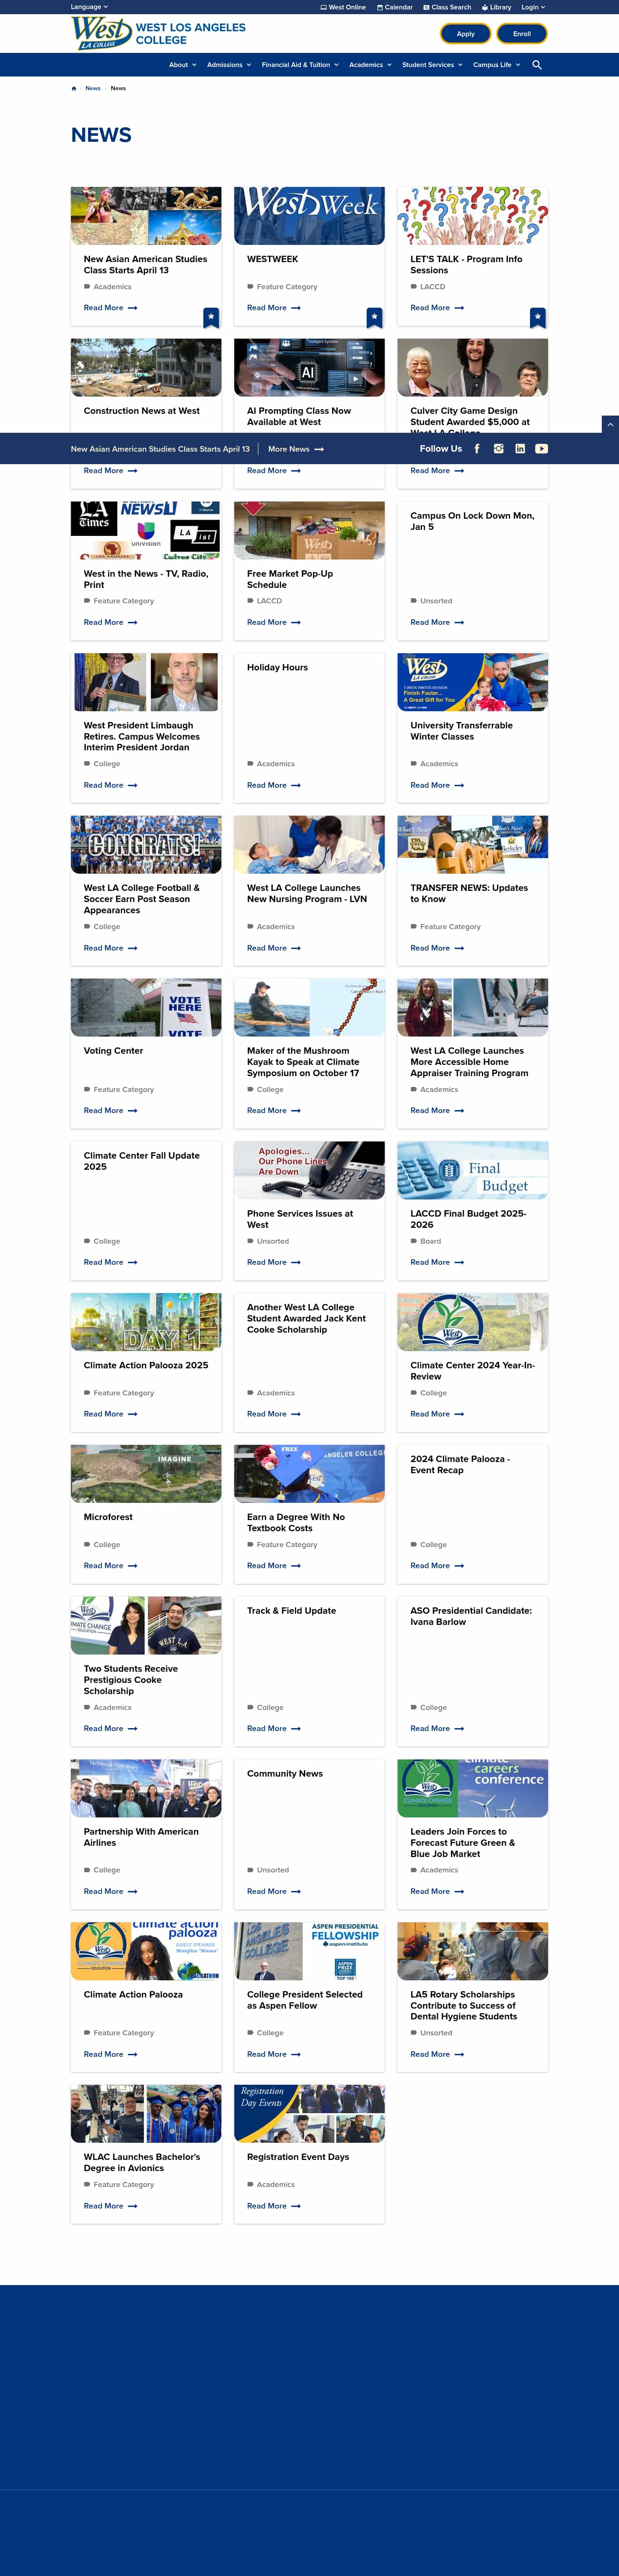
Task: Click the News breadcrumb link
Action: point(93,88)
